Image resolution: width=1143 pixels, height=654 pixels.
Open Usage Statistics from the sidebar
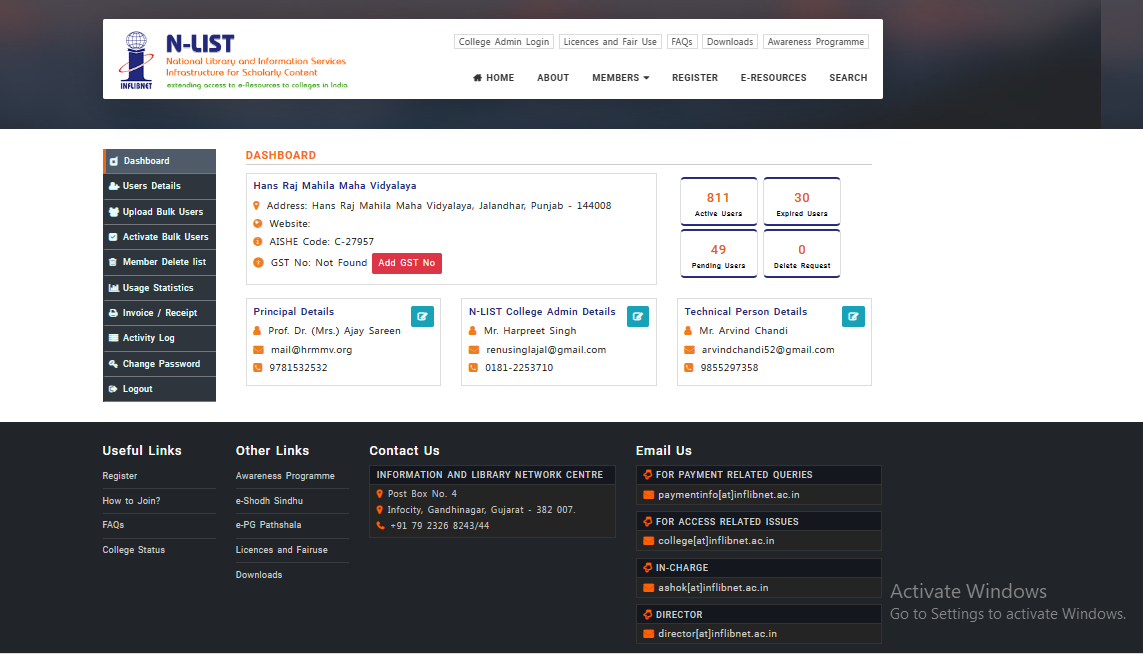[159, 288]
